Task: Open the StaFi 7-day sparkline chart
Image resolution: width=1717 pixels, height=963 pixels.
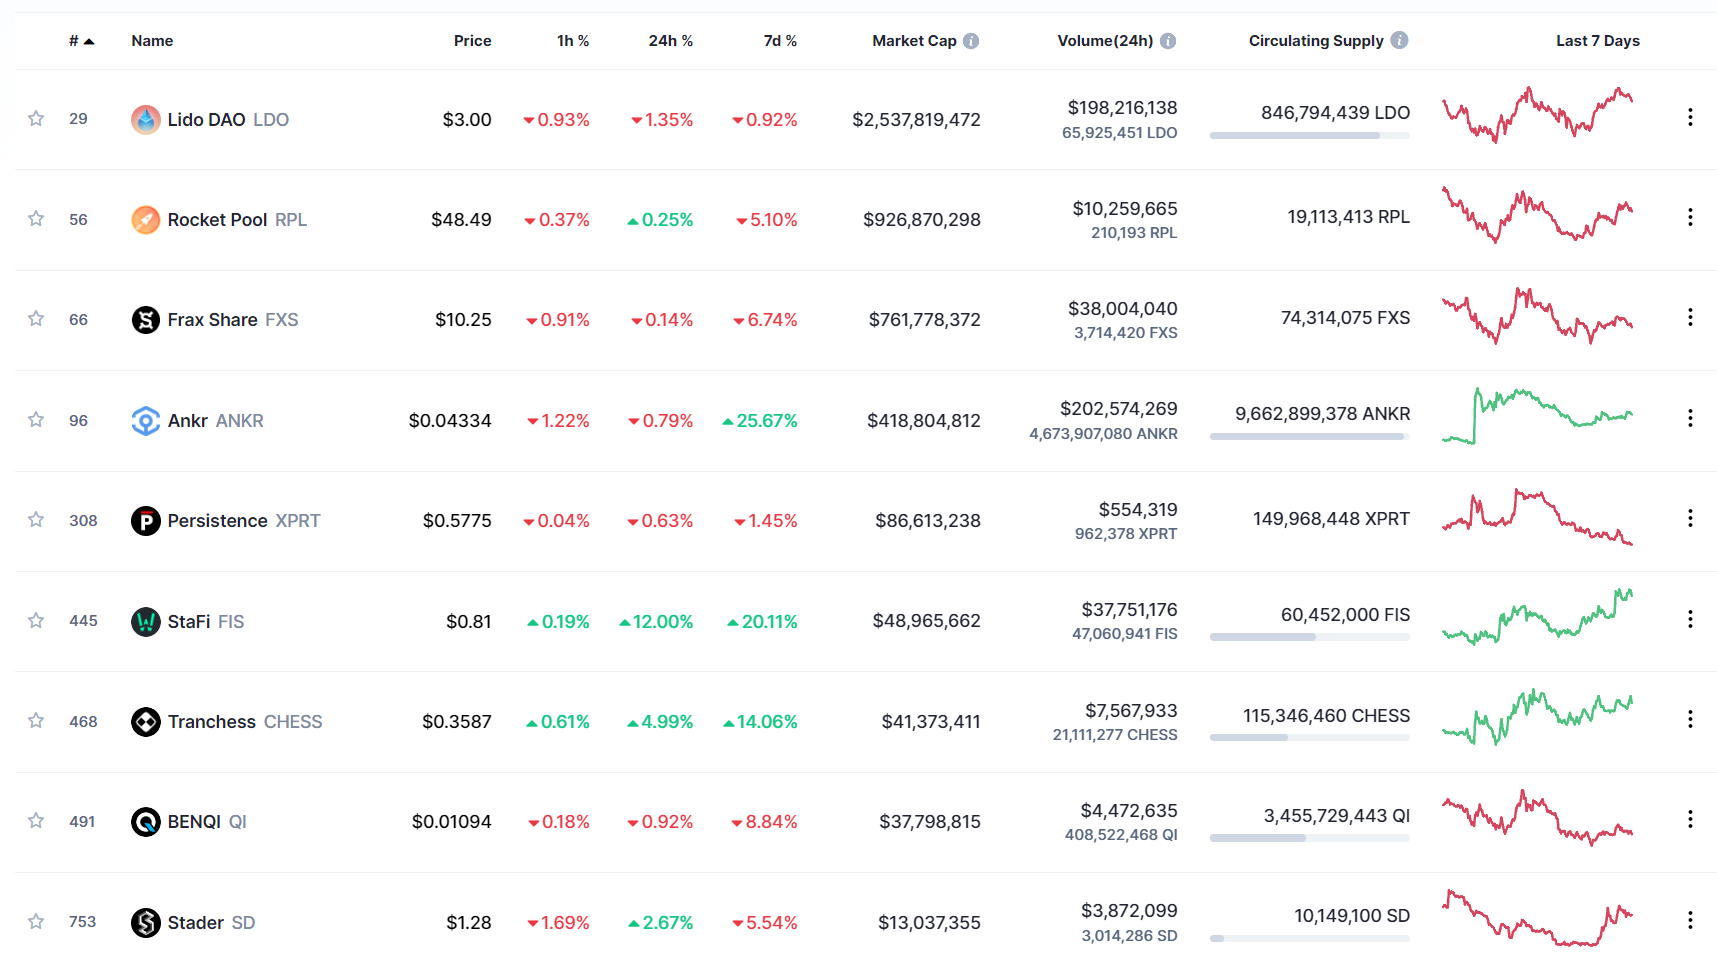Action: click(x=1537, y=617)
